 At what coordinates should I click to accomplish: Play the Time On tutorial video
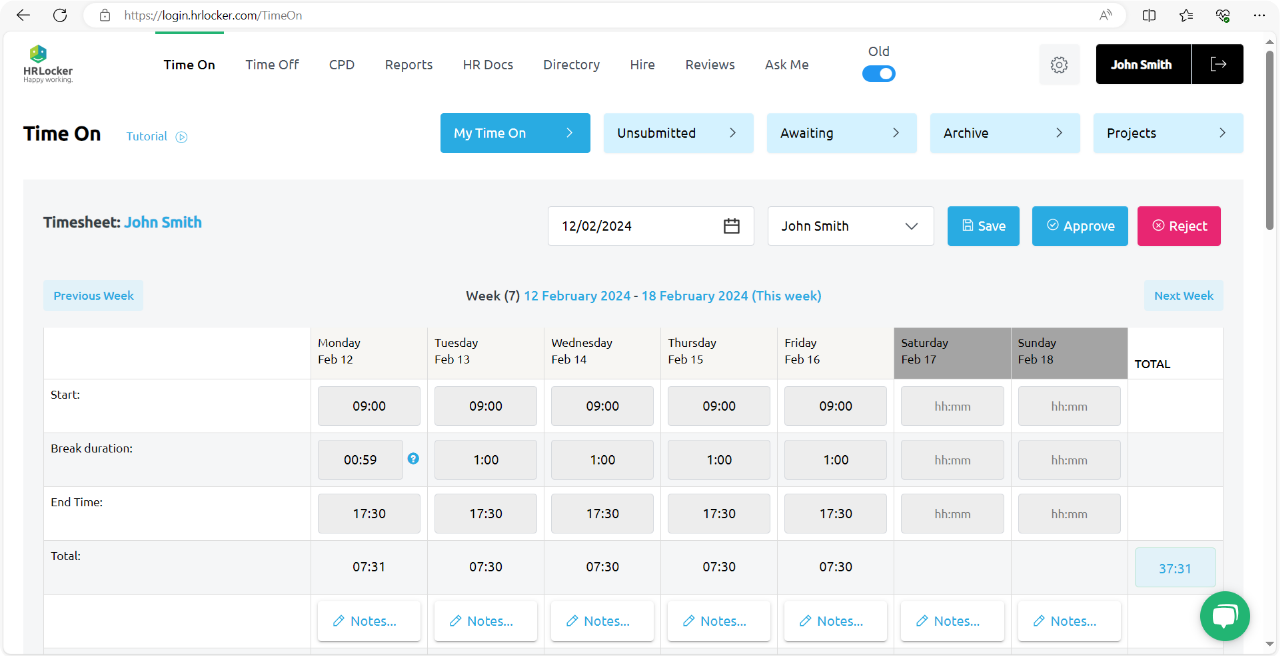pos(183,137)
